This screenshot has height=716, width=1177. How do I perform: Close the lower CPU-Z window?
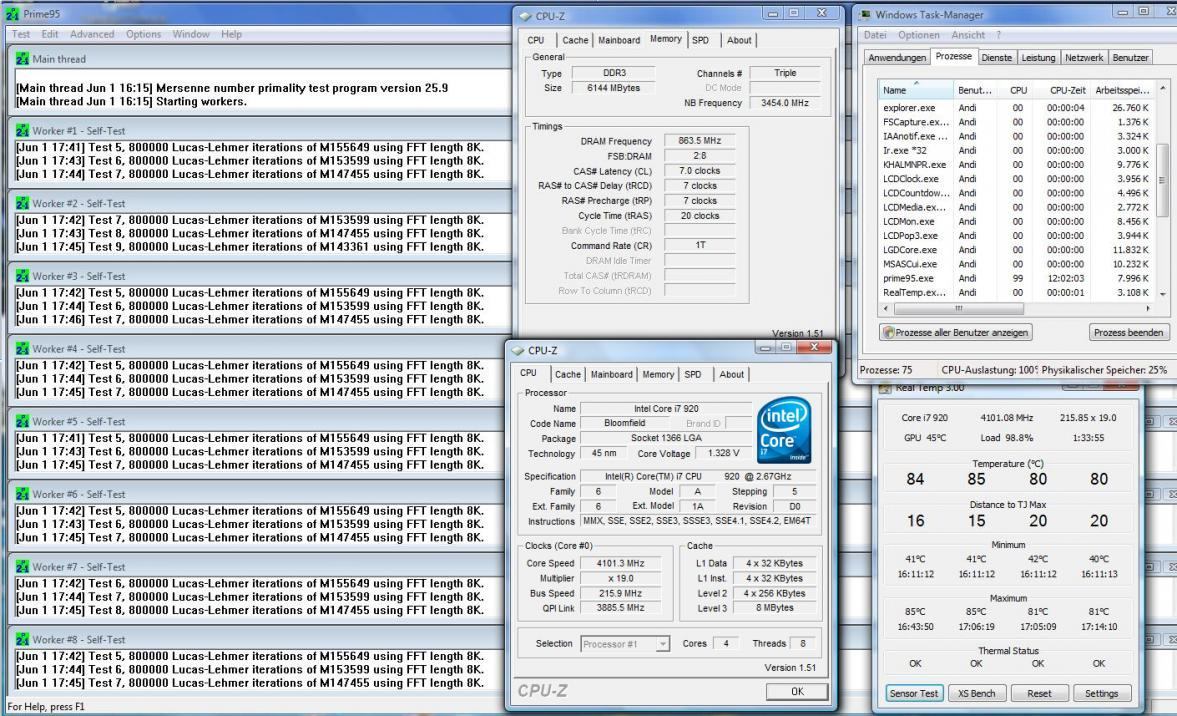(x=814, y=347)
